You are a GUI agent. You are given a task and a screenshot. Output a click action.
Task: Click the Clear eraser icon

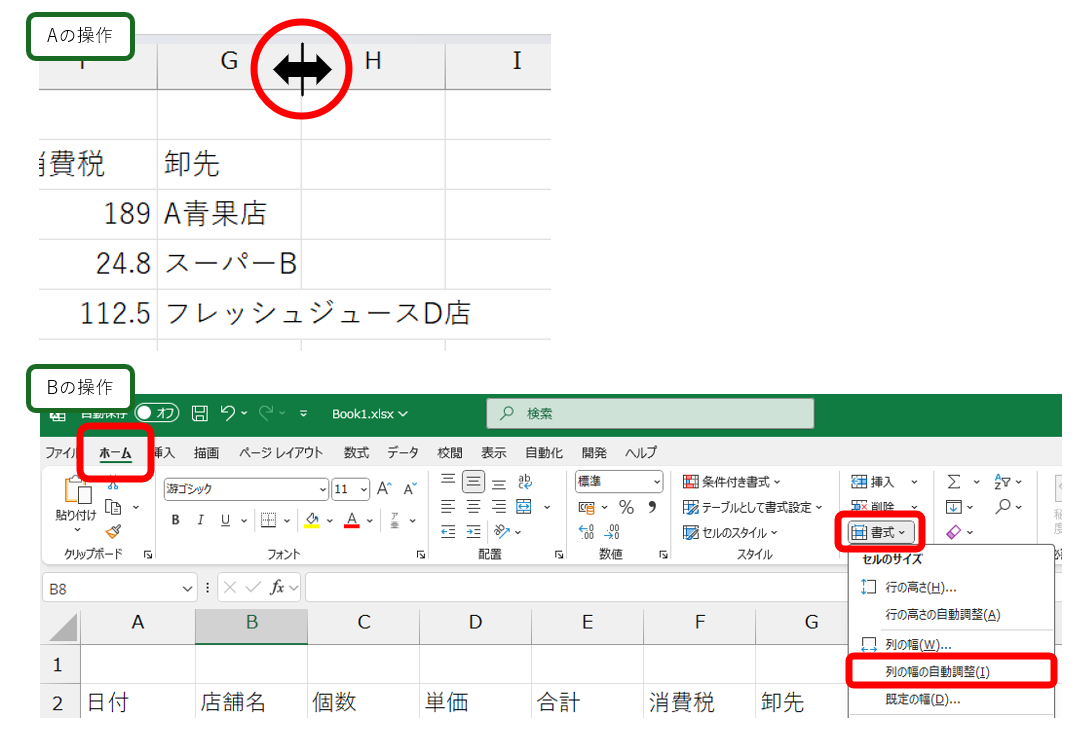coord(953,533)
